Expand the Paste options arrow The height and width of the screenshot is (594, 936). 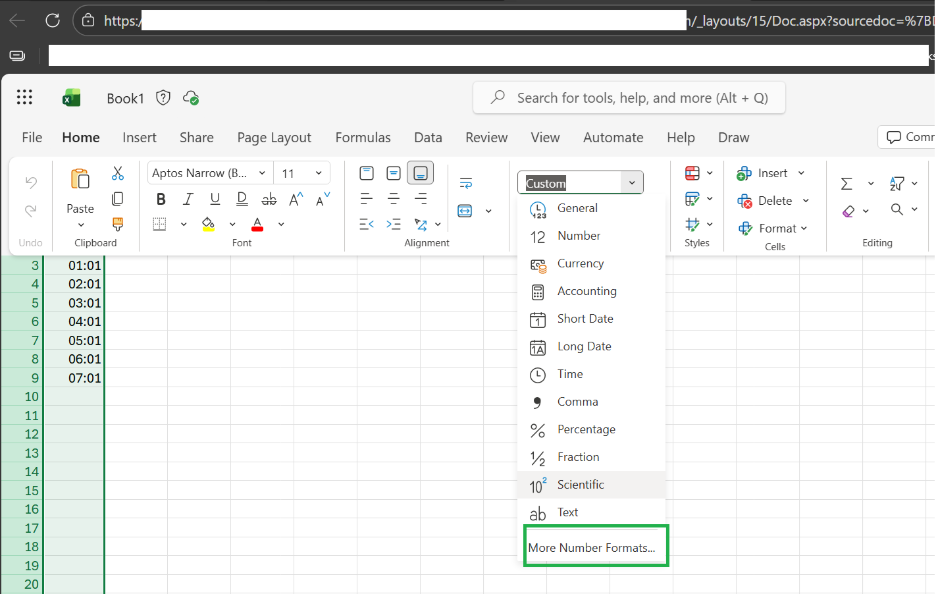81,225
